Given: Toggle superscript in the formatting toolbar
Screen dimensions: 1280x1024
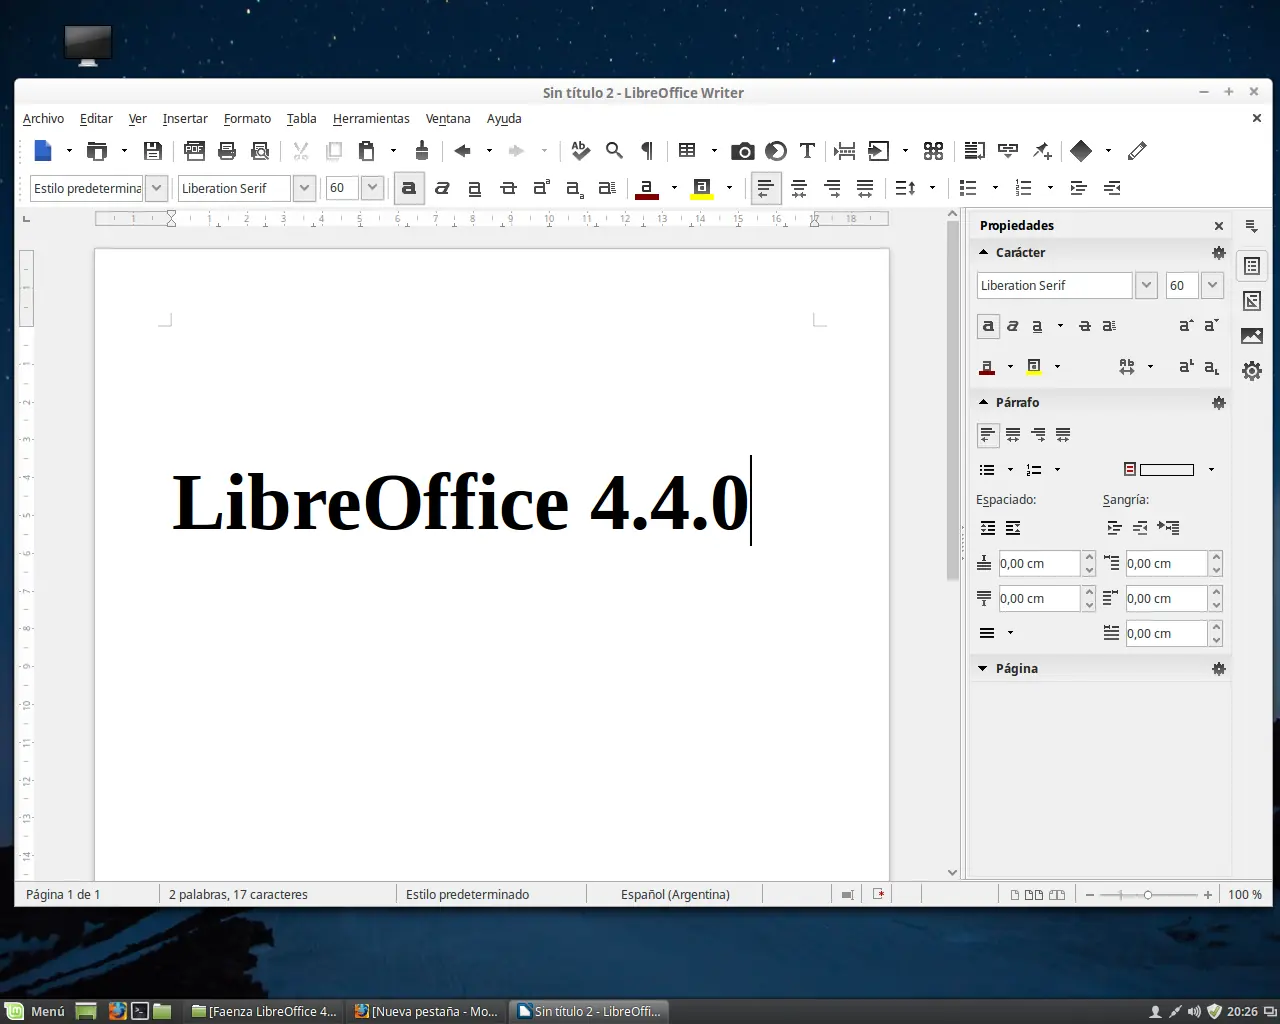Looking at the screenshot, I should pos(541,188).
